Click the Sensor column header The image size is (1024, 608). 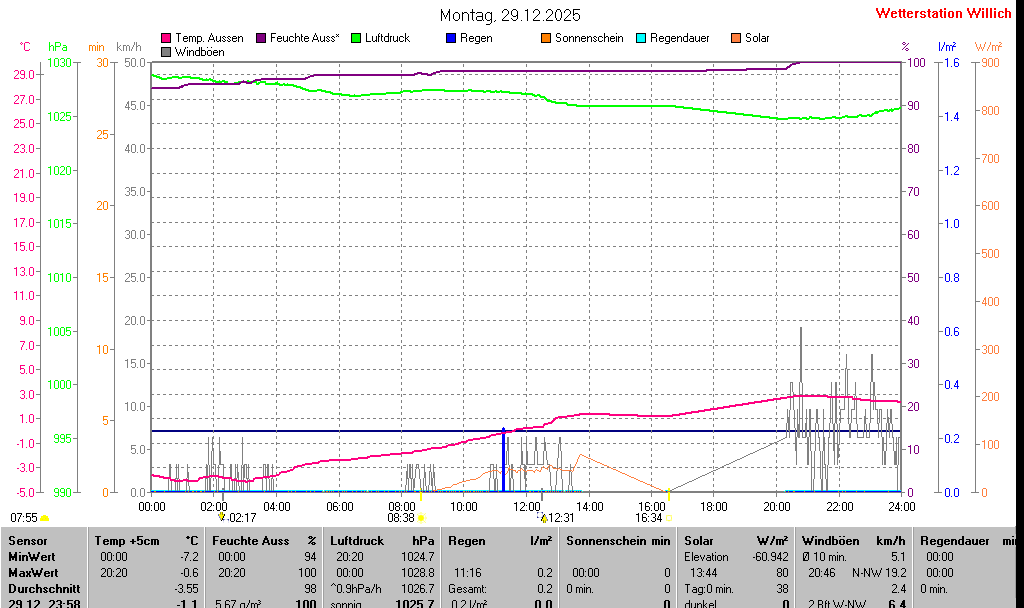28,540
